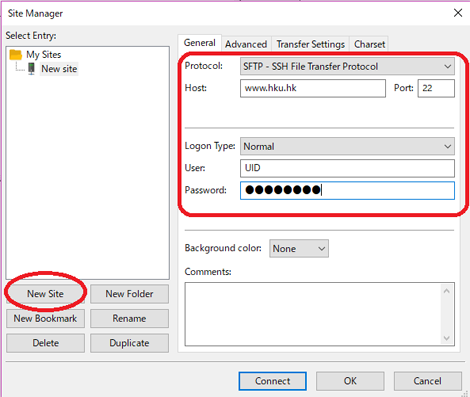This screenshot has height=397, width=470.
Task: Open the Transfer Settings tab
Action: [x=310, y=44]
